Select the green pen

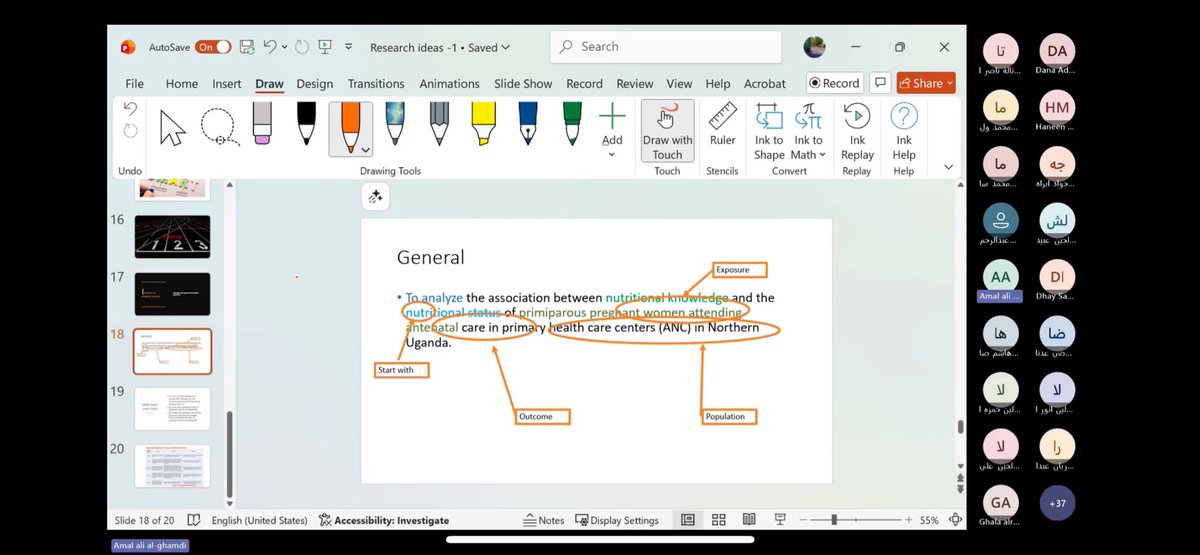tap(571, 123)
